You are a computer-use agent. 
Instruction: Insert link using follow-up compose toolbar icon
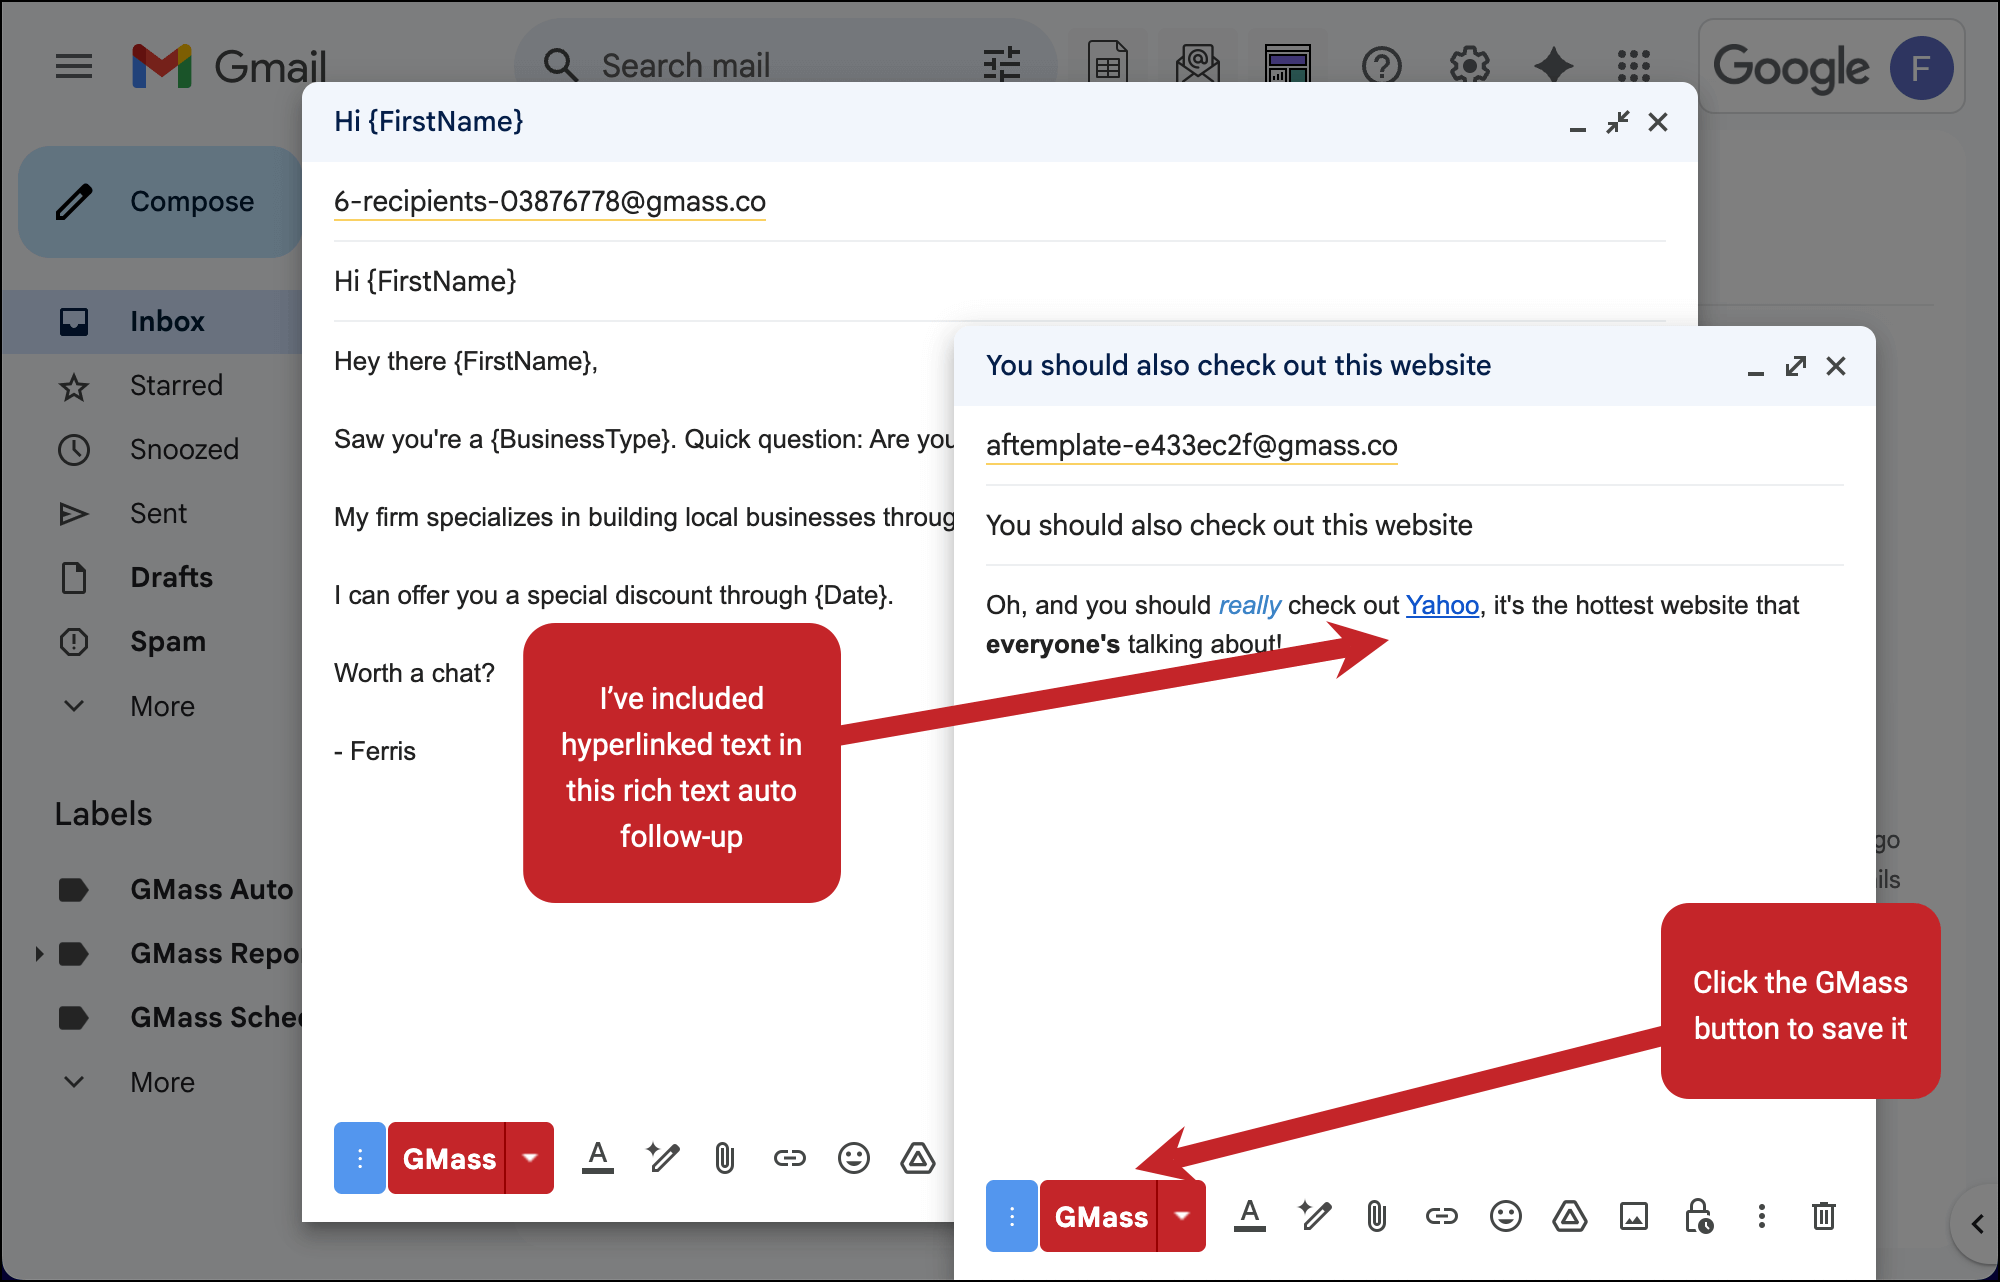1441,1217
